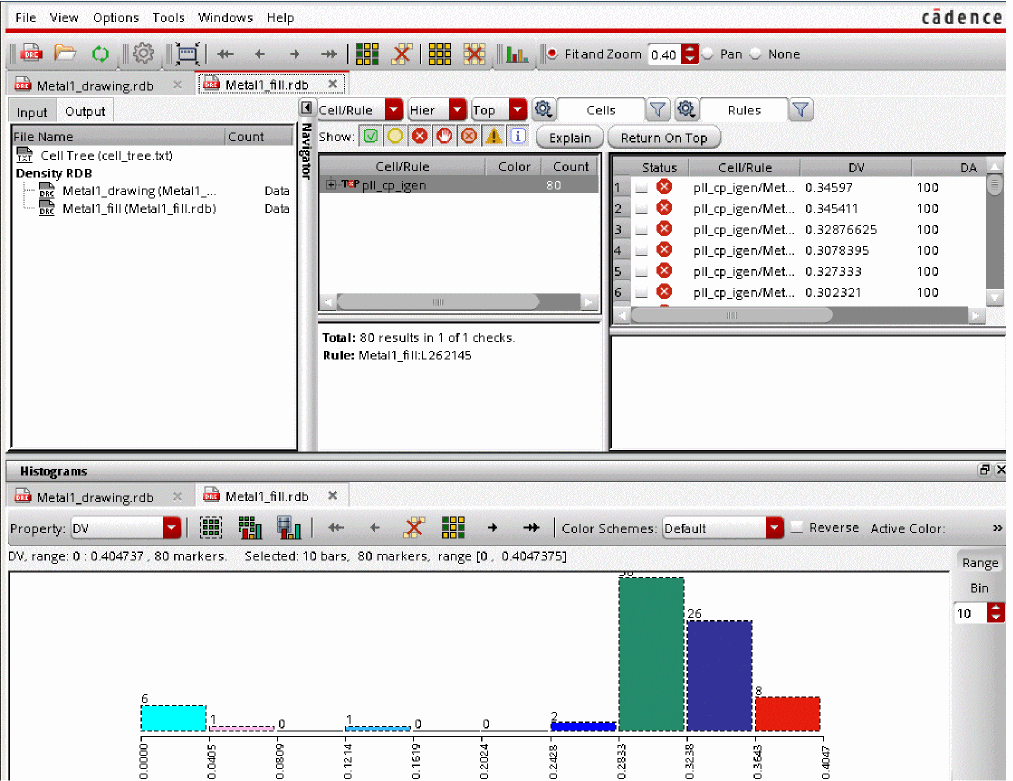Switch to the Input tab
Image resolution: width=1013 pixels, height=781 pixels.
[x=32, y=112]
